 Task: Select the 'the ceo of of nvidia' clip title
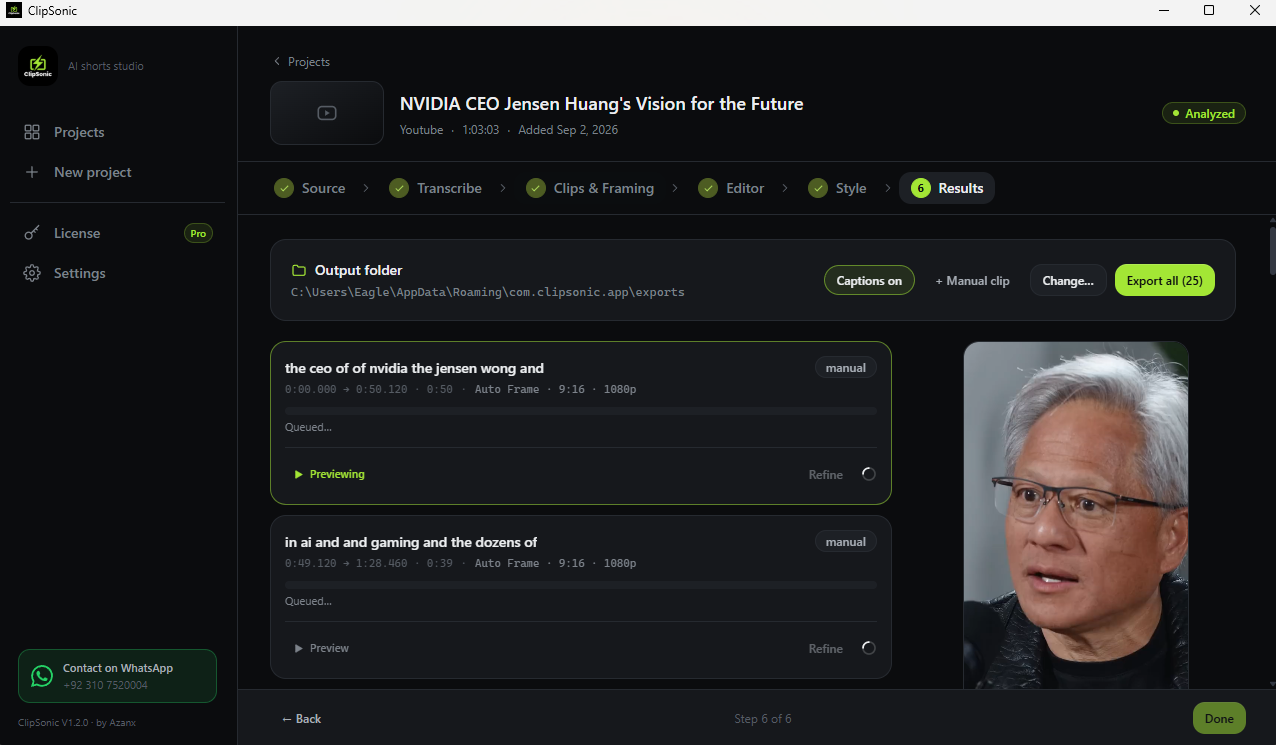click(414, 368)
